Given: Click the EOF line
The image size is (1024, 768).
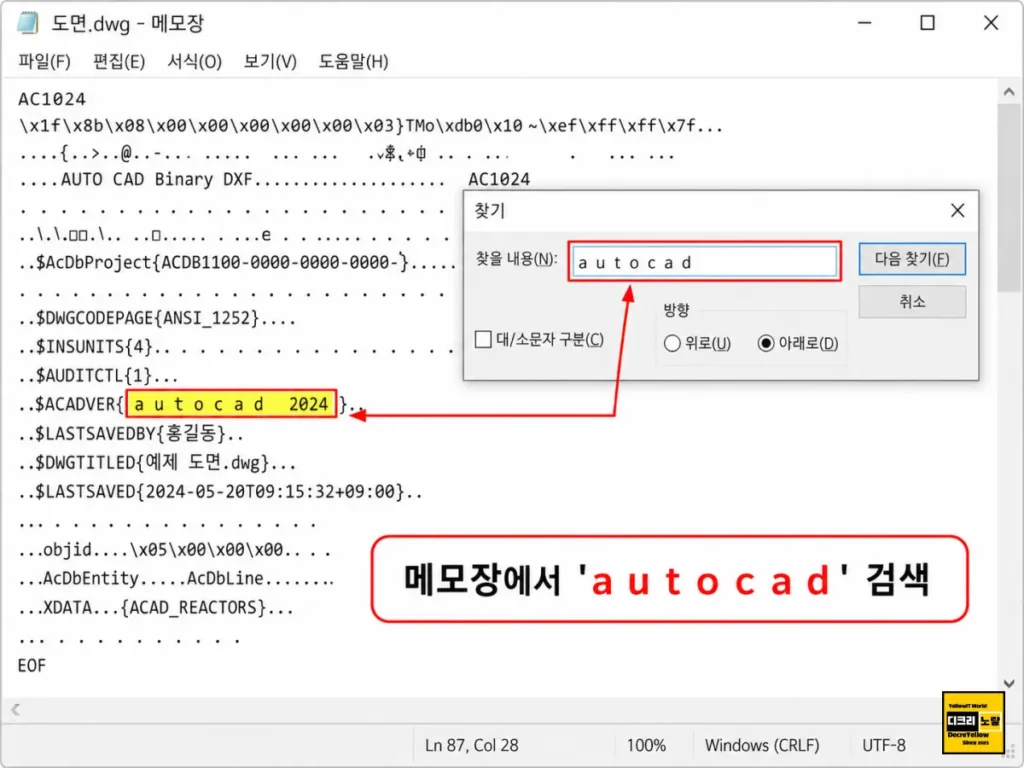Looking at the screenshot, I should 32,665.
